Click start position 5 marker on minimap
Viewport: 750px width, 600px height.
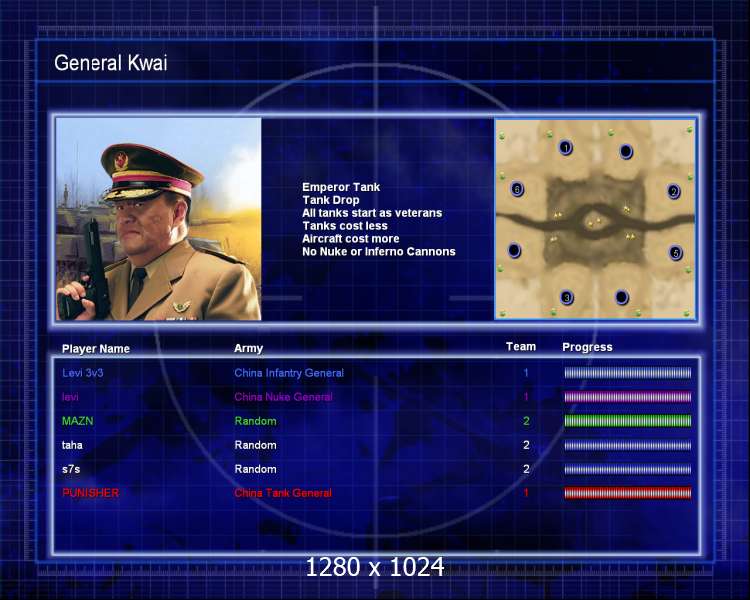pyautogui.click(x=675, y=253)
